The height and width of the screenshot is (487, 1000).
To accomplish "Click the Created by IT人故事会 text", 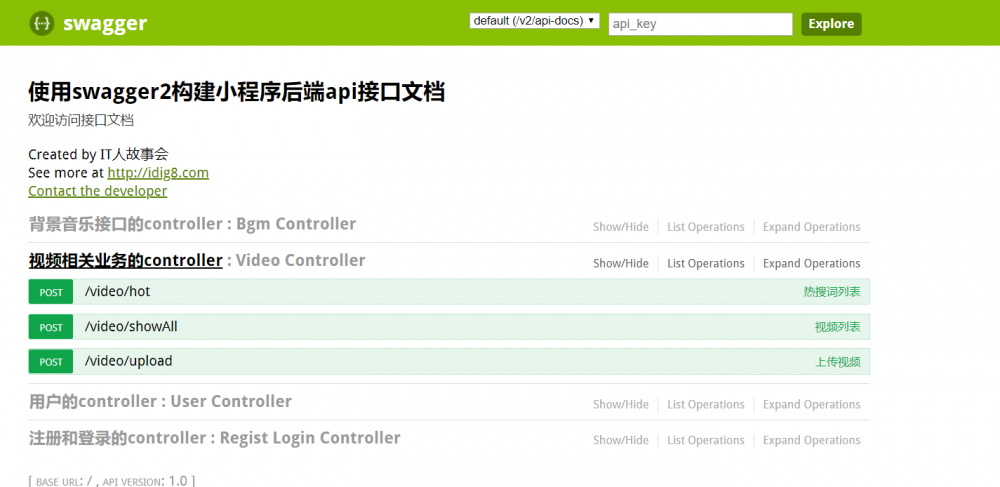I will click(98, 154).
